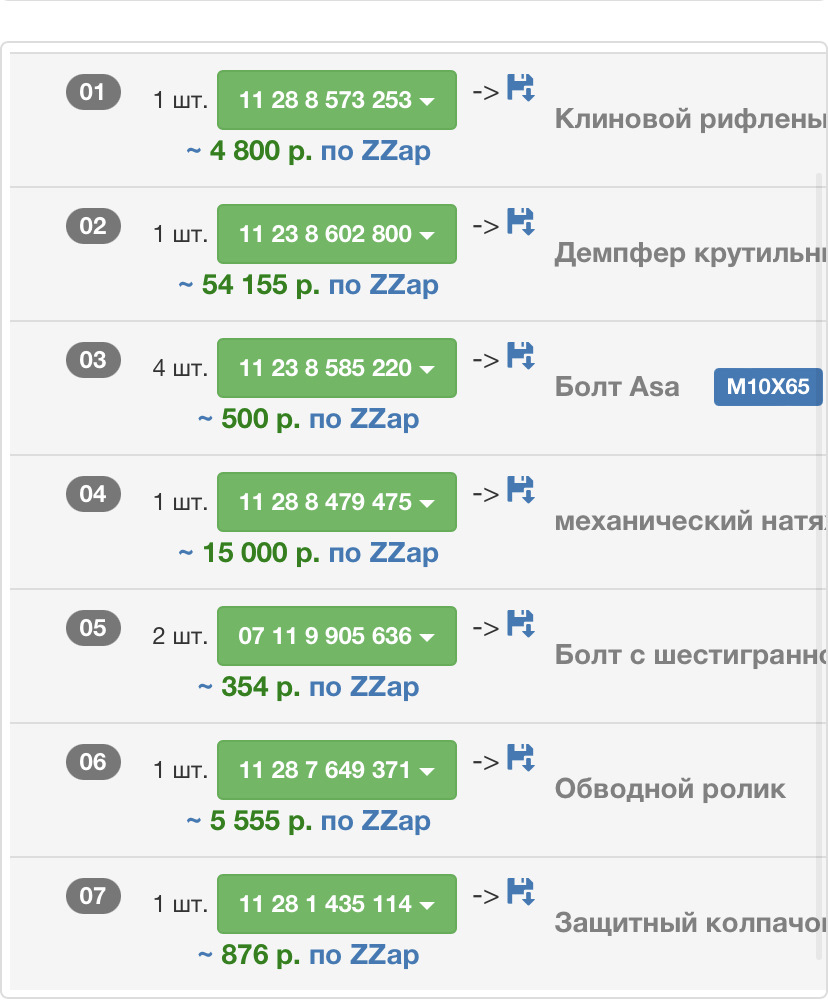
Task: Click the add-to-cart icon beside 11 28 8 479 475
Action: pyautogui.click(x=520, y=489)
